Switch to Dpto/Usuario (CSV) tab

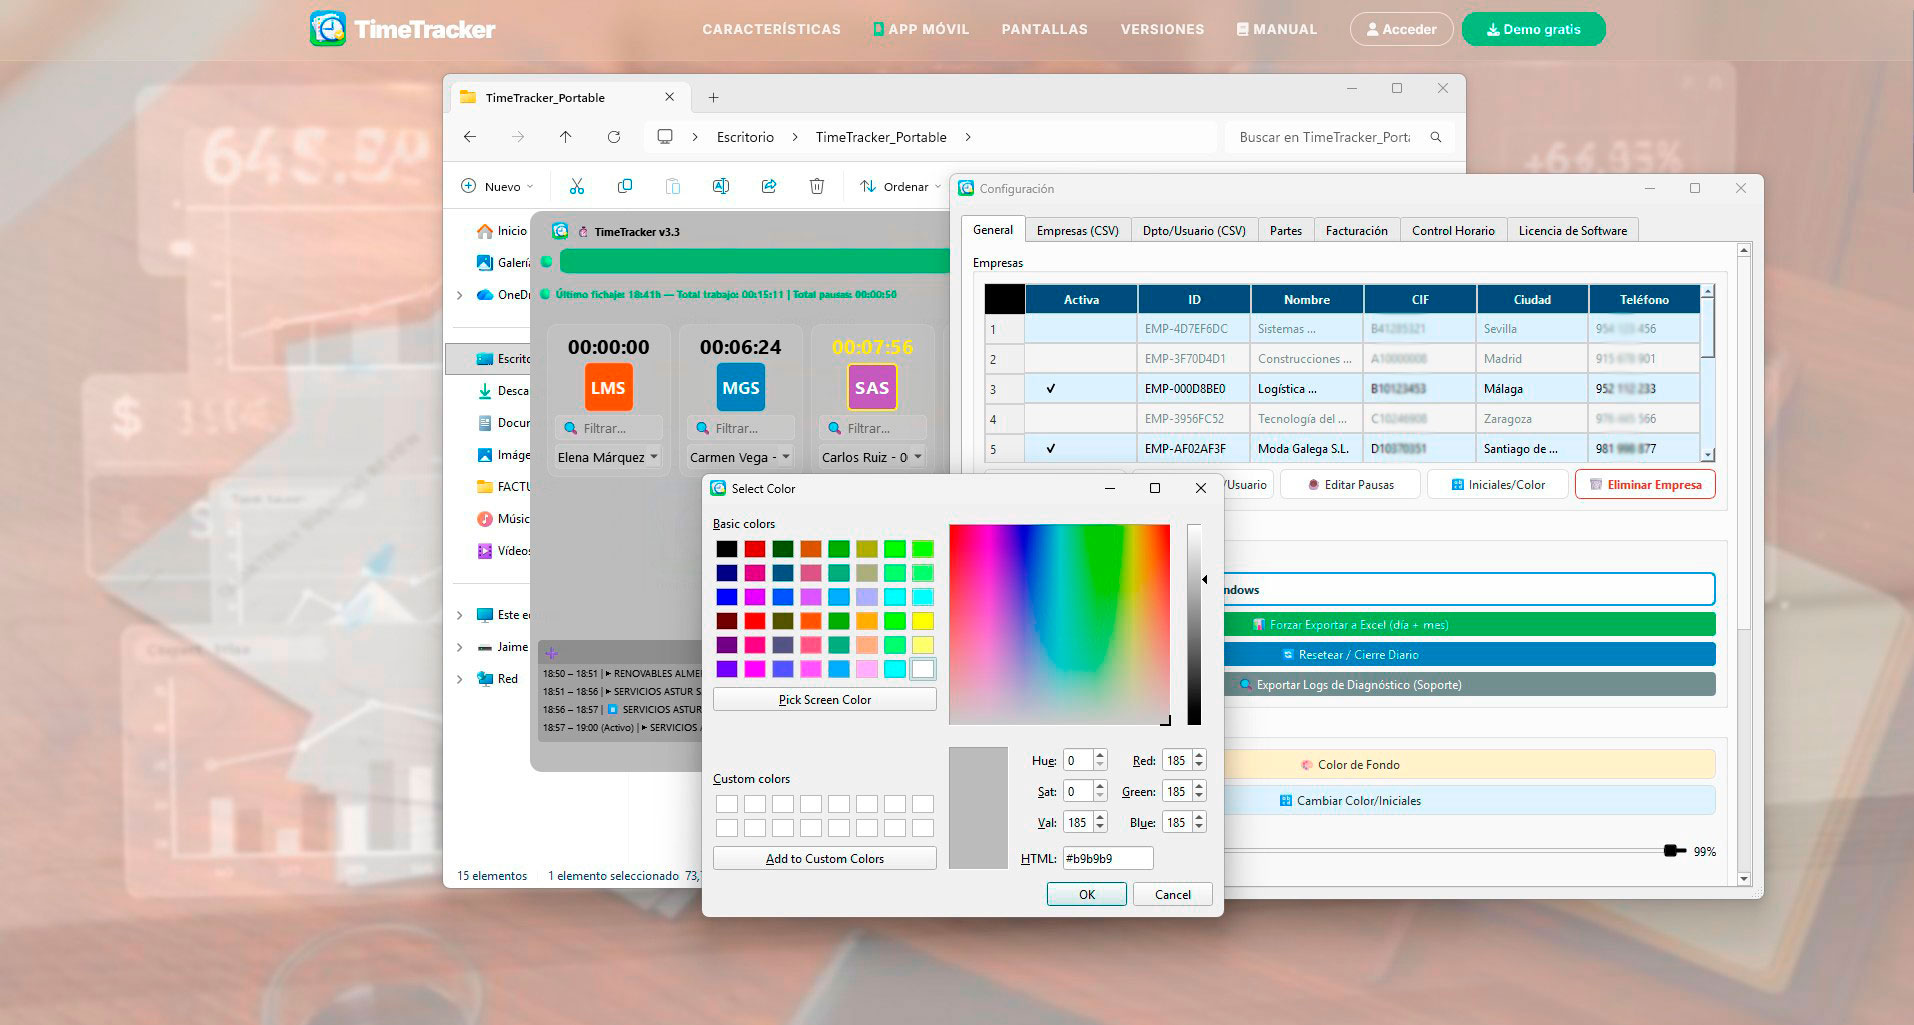[x=1194, y=230]
